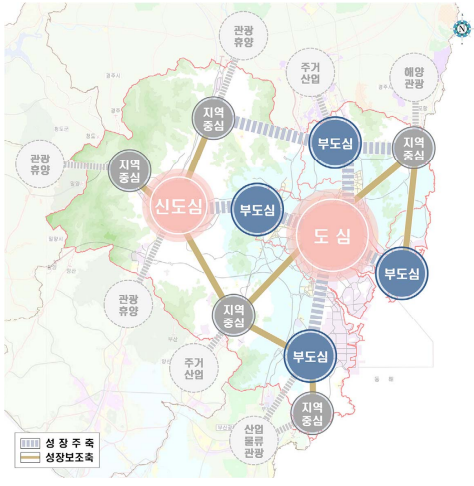Click the easternmost 부도심 circle beside 도심
Viewport: 474px width, 486px height.
[x=402, y=273]
